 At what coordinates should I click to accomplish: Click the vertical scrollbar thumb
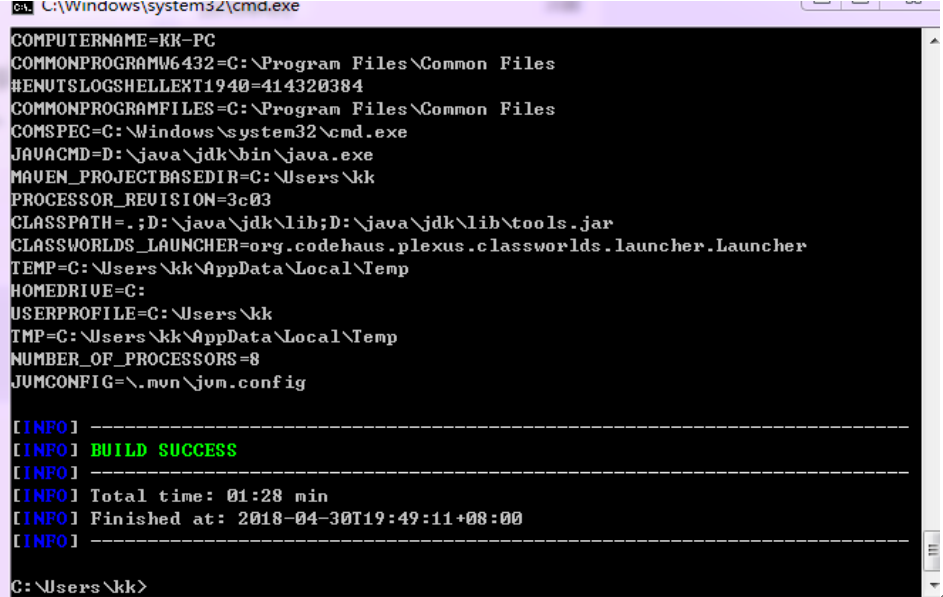click(933, 550)
